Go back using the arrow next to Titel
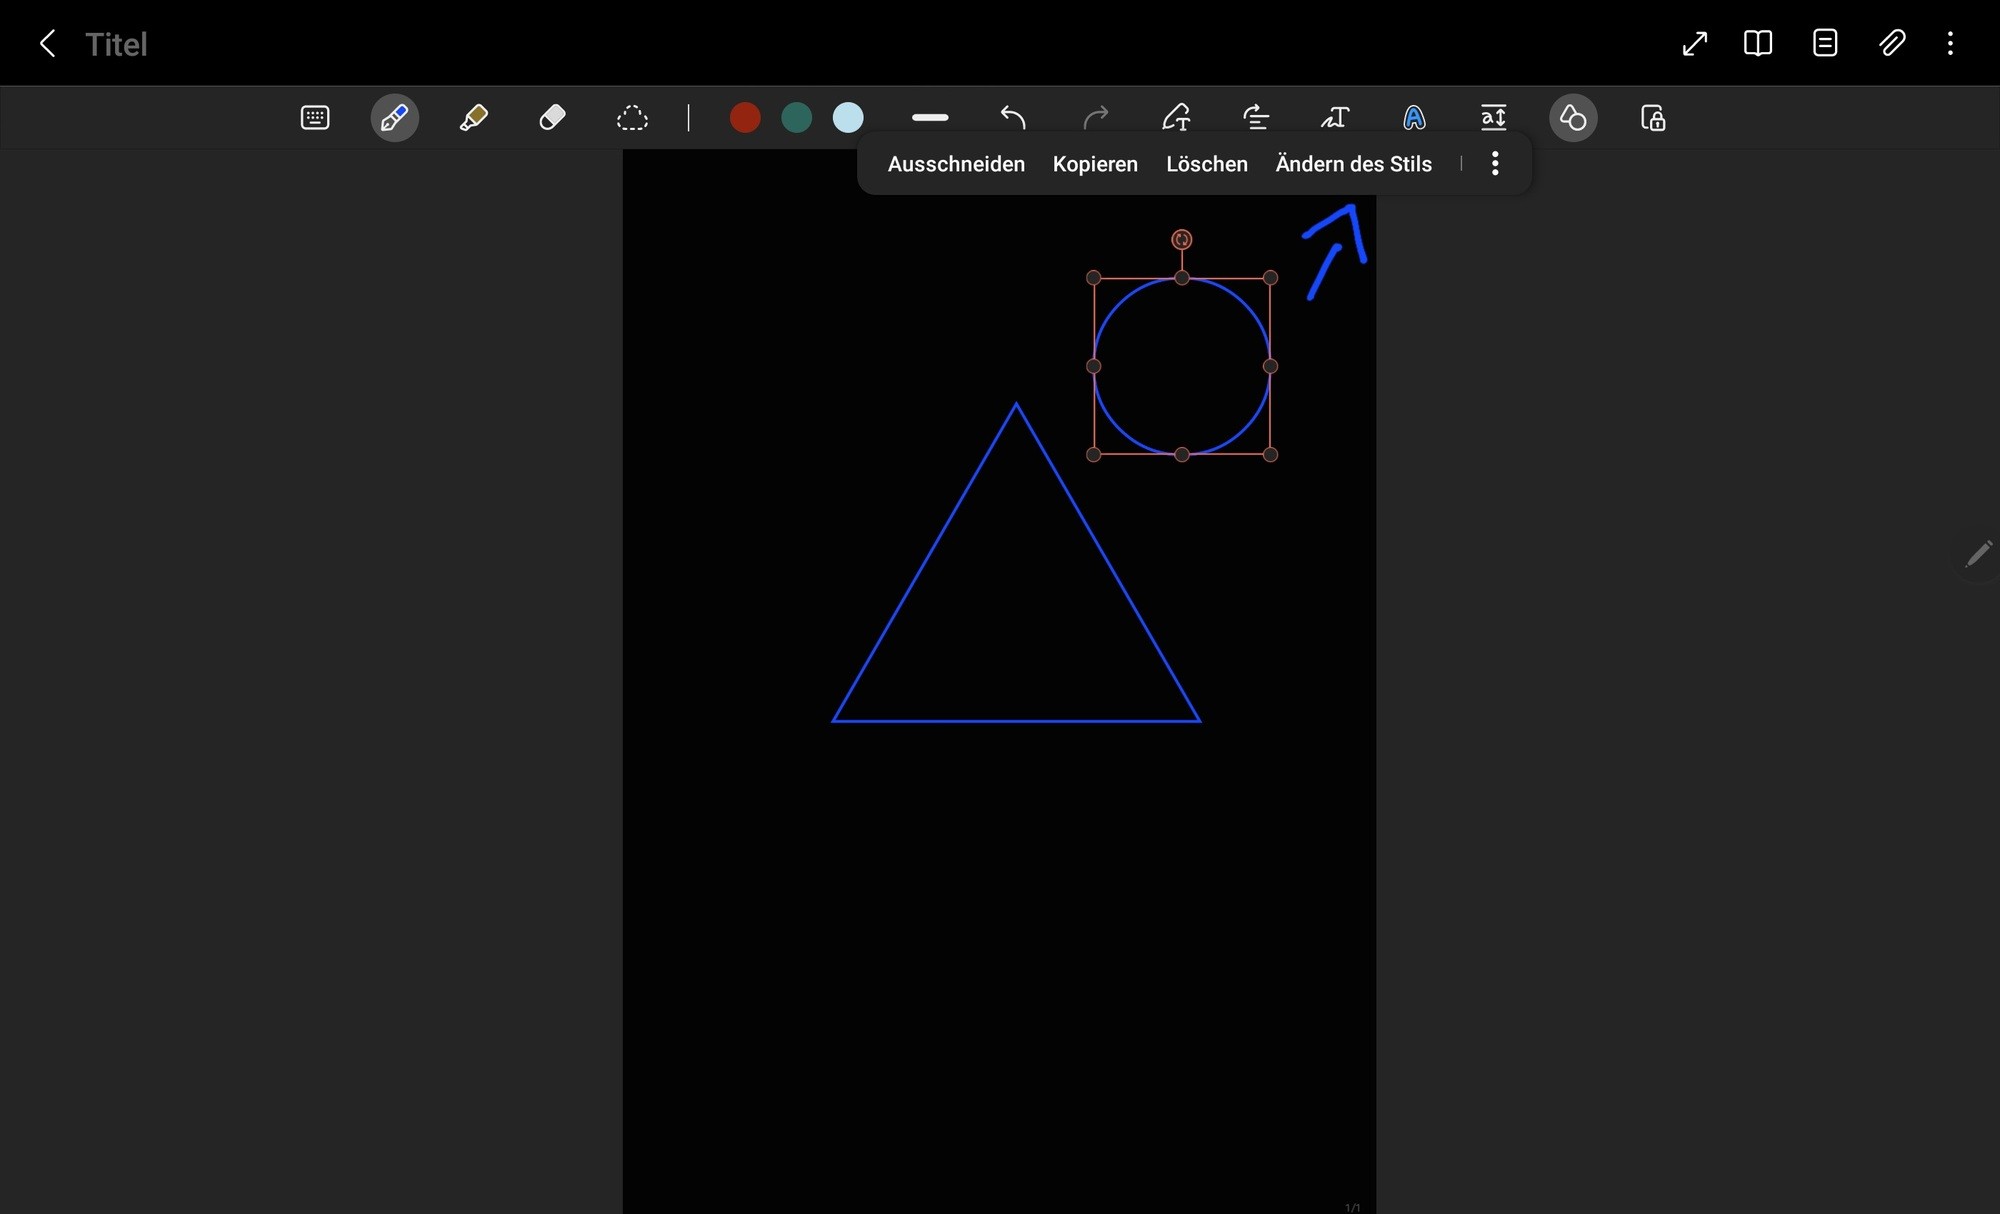 pos(47,43)
